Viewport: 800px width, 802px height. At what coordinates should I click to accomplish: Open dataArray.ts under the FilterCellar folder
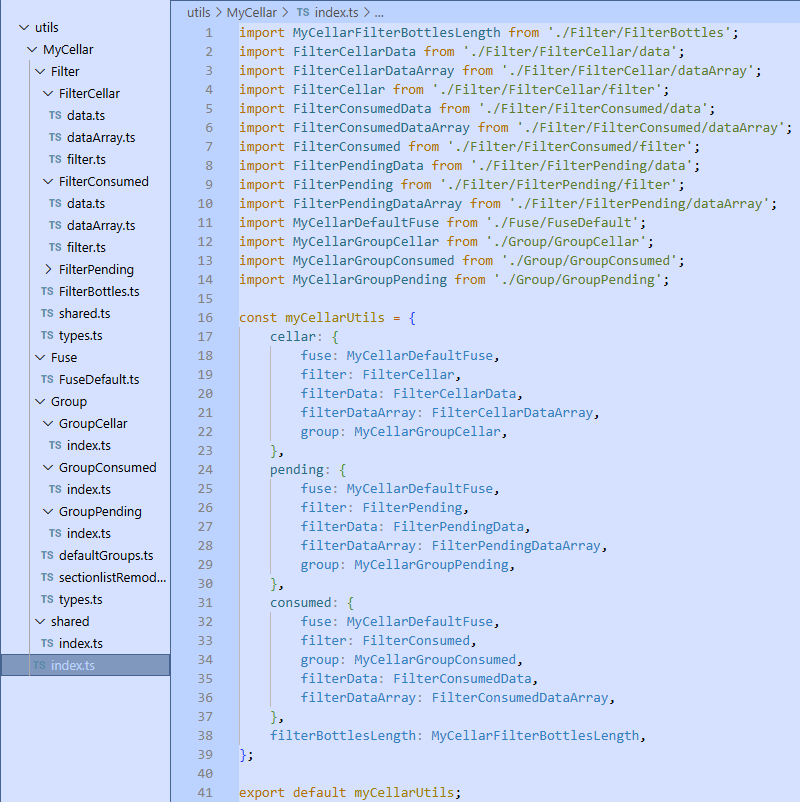coord(101,138)
